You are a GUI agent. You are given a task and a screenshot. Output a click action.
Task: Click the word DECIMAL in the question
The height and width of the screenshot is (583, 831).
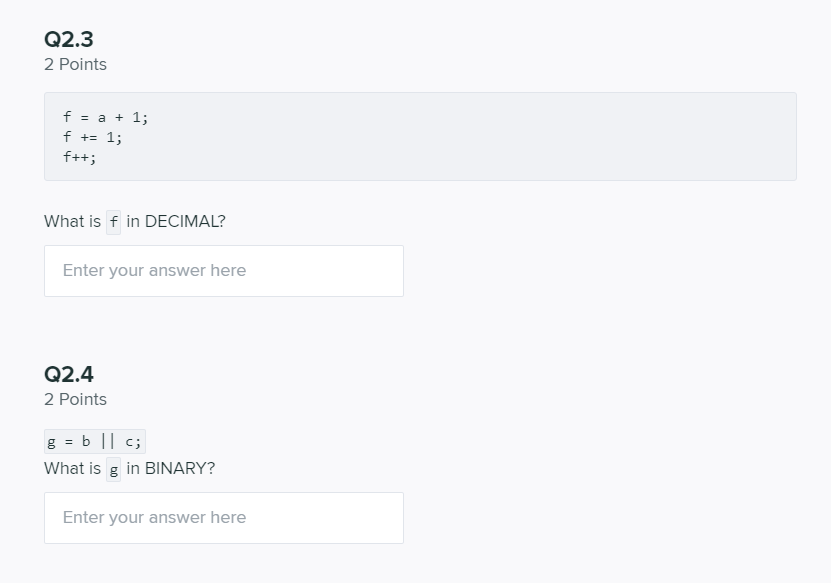pyautogui.click(x=185, y=222)
